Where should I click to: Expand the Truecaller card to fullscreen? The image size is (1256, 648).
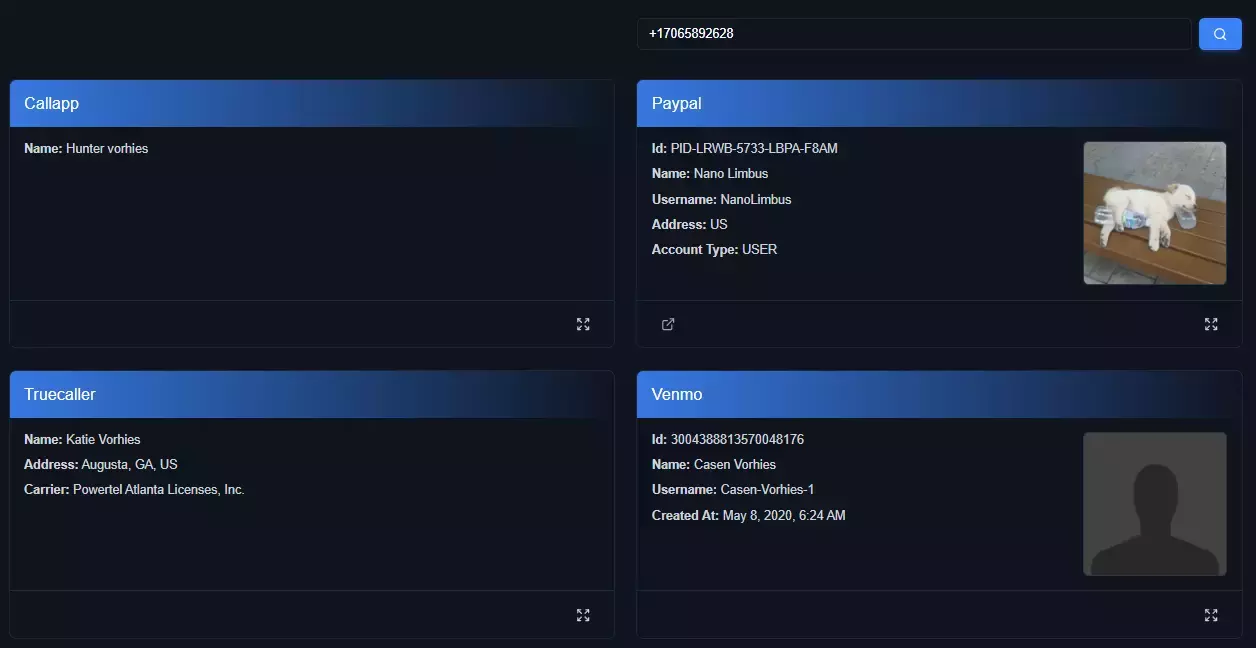point(583,615)
